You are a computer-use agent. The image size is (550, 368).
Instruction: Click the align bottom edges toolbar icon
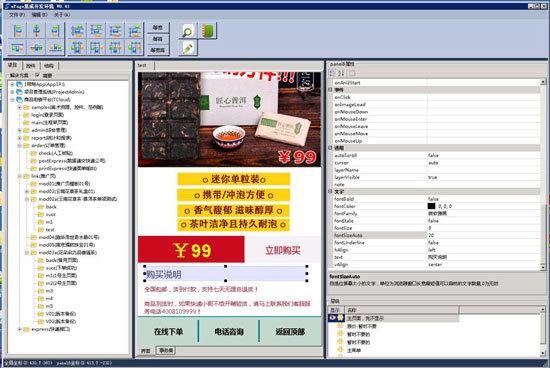point(55,47)
